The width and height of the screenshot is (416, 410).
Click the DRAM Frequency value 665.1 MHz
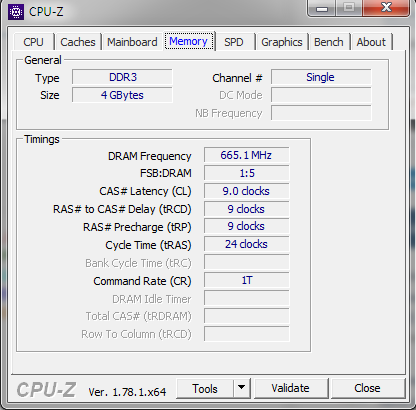[x=246, y=155]
